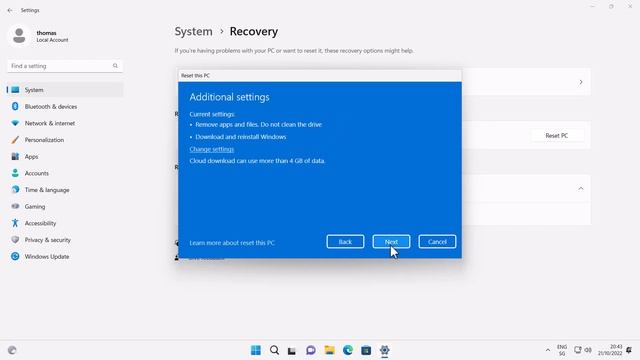This screenshot has height=360, width=640.
Task: Open Accounts settings
Action: (x=64, y=173)
